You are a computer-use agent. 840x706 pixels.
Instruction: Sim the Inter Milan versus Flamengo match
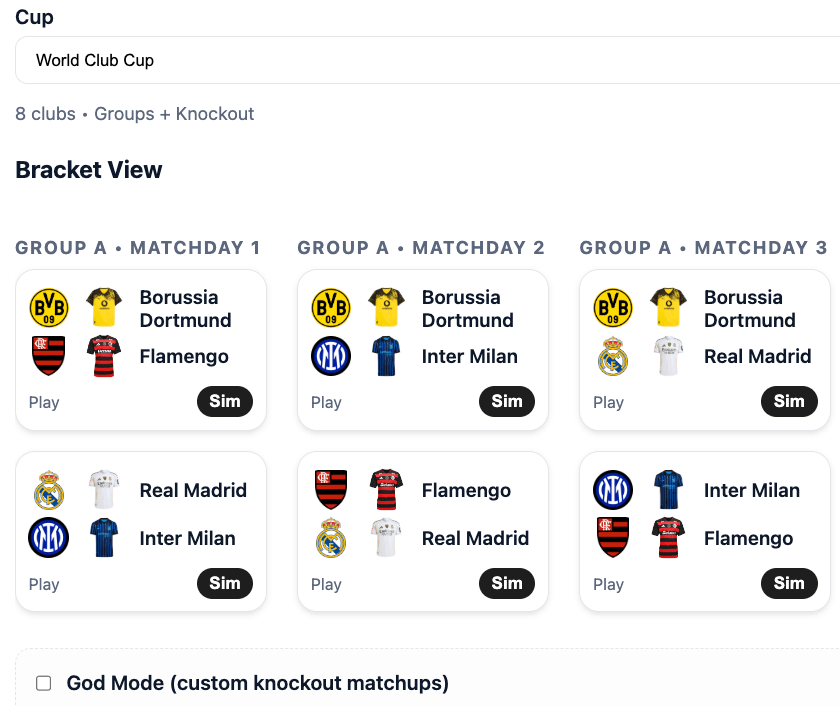tap(789, 583)
